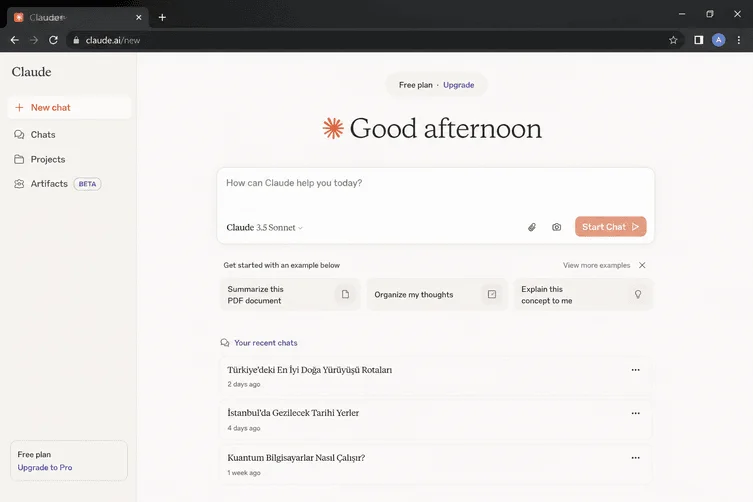The width and height of the screenshot is (753, 502).
Task: Select 'Organize my thoughts' example
Action: point(437,294)
